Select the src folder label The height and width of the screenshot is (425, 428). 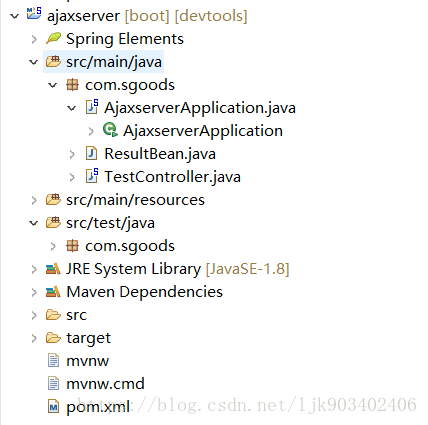76,315
